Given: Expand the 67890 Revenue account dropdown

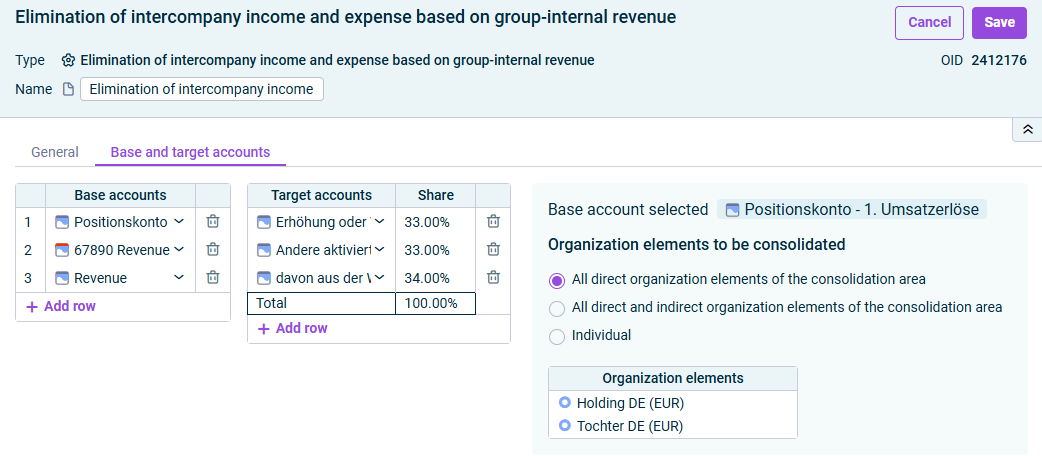Looking at the screenshot, I should [x=179, y=250].
